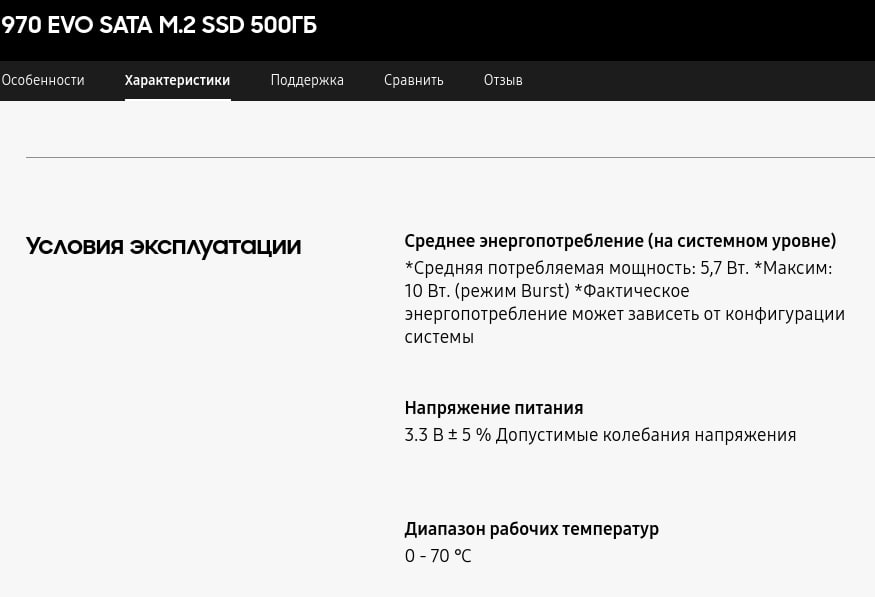The width and height of the screenshot is (875, 597).
Task: Click the Диапазон рабочих температур spec label
Action: 531,528
